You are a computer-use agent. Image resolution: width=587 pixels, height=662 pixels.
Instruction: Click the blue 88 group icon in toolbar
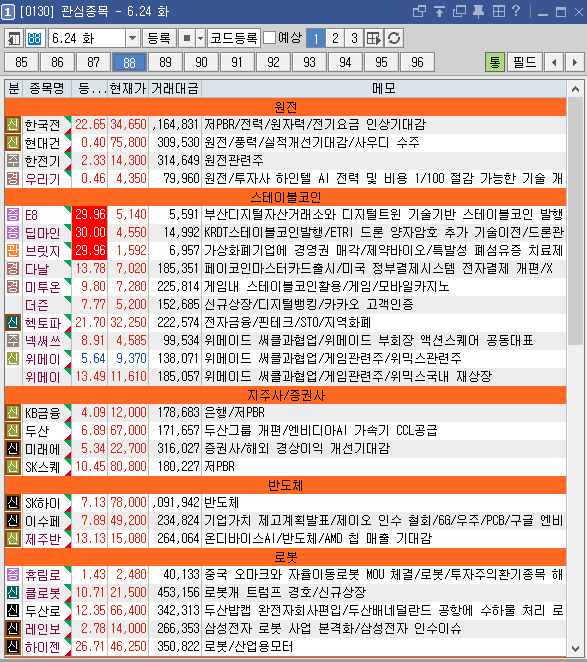click(34, 38)
